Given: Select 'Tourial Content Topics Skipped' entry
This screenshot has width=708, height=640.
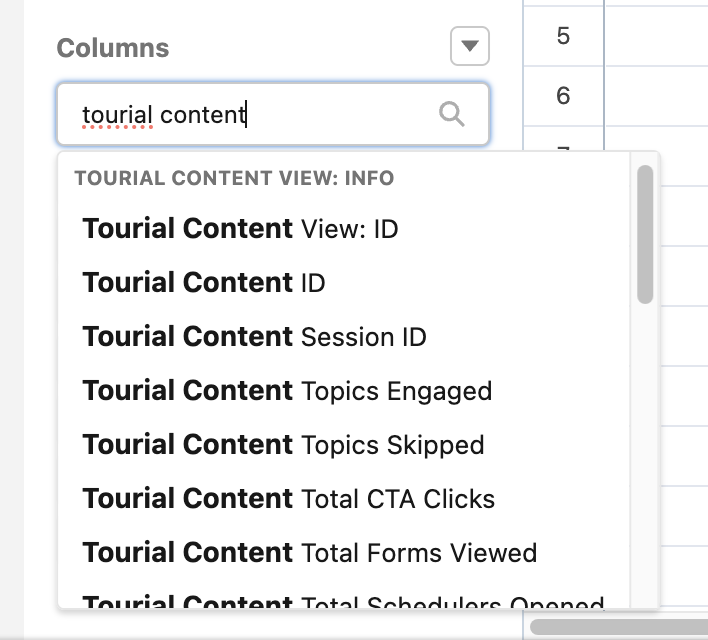Looking at the screenshot, I should [283, 445].
